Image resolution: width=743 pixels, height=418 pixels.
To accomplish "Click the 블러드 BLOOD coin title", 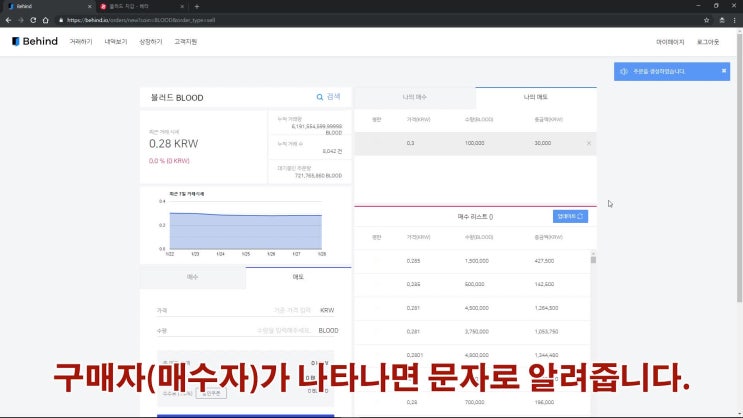I will click(x=177, y=98).
